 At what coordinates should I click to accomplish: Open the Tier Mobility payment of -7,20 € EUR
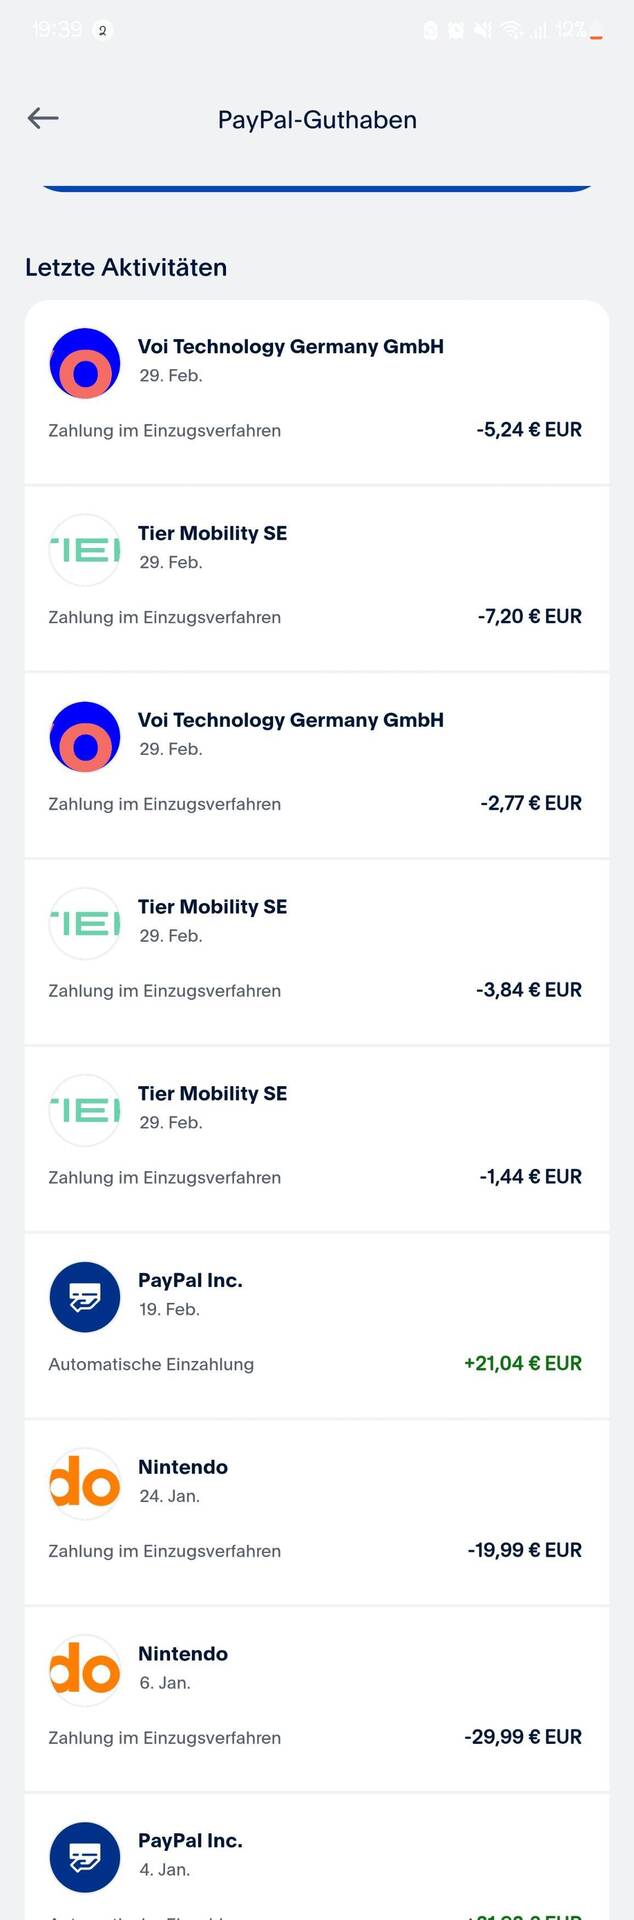[317, 579]
